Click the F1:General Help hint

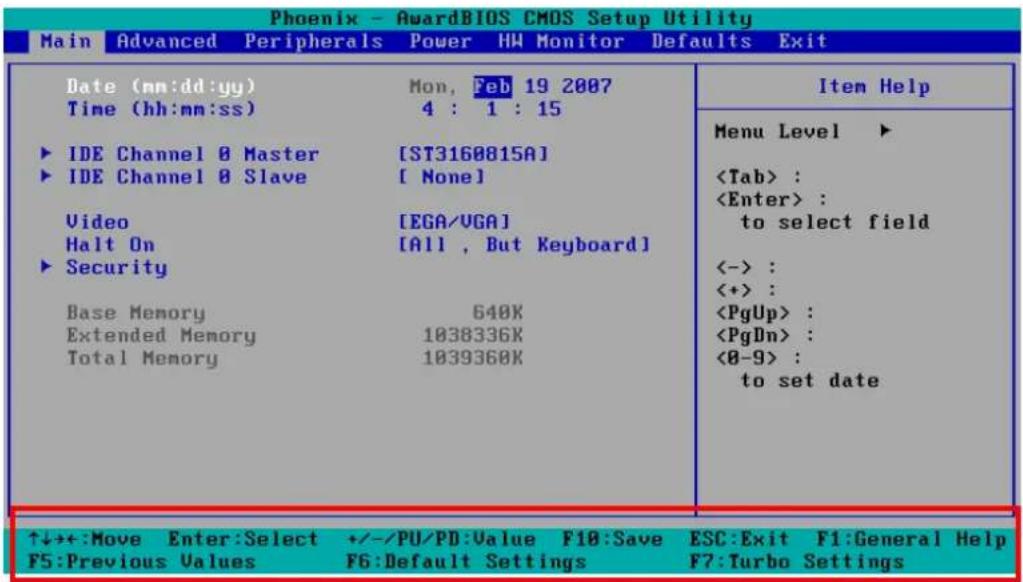tap(911, 539)
